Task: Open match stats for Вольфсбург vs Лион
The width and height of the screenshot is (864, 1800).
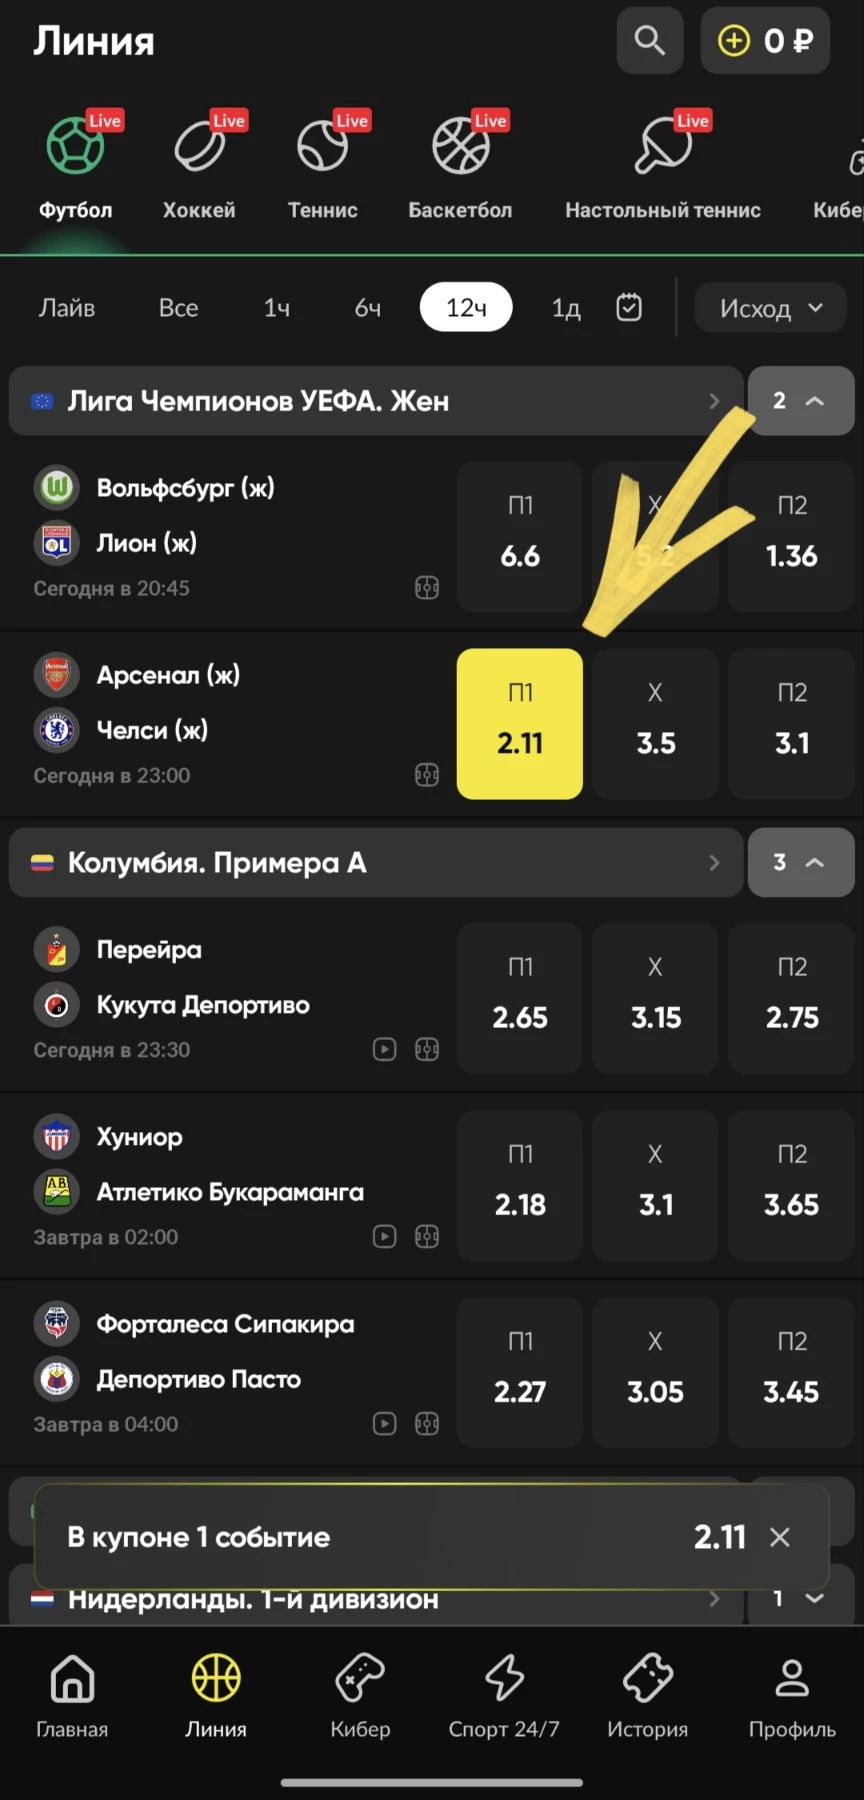Action: coord(427,588)
